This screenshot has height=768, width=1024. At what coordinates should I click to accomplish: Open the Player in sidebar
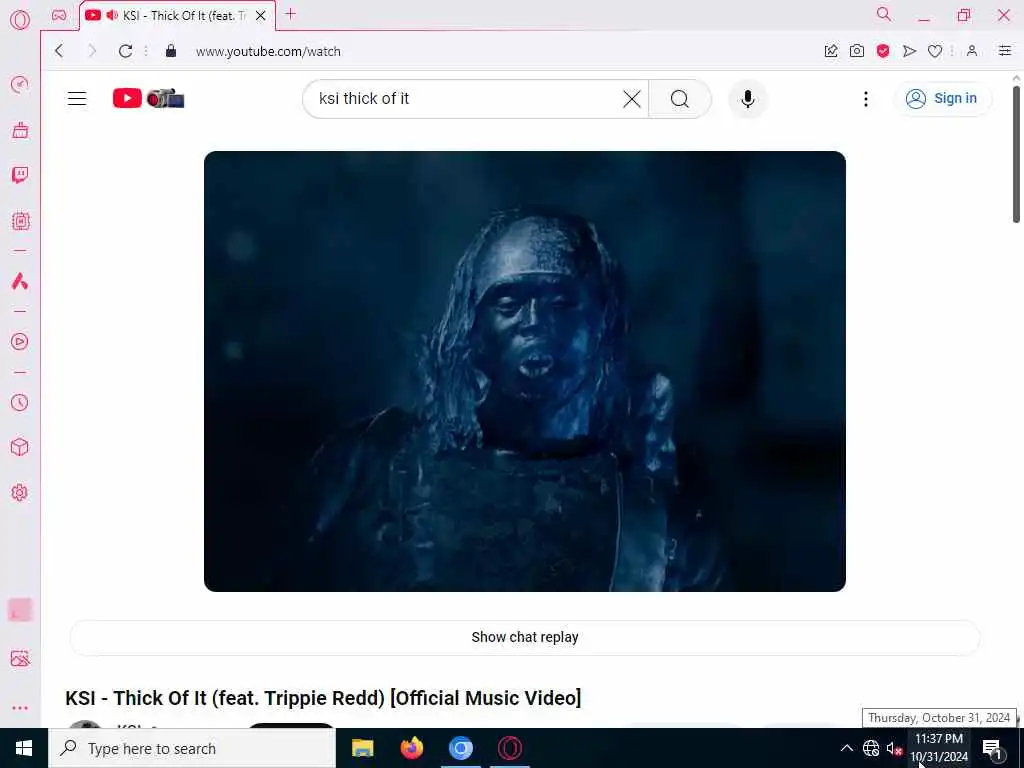tap(20, 342)
